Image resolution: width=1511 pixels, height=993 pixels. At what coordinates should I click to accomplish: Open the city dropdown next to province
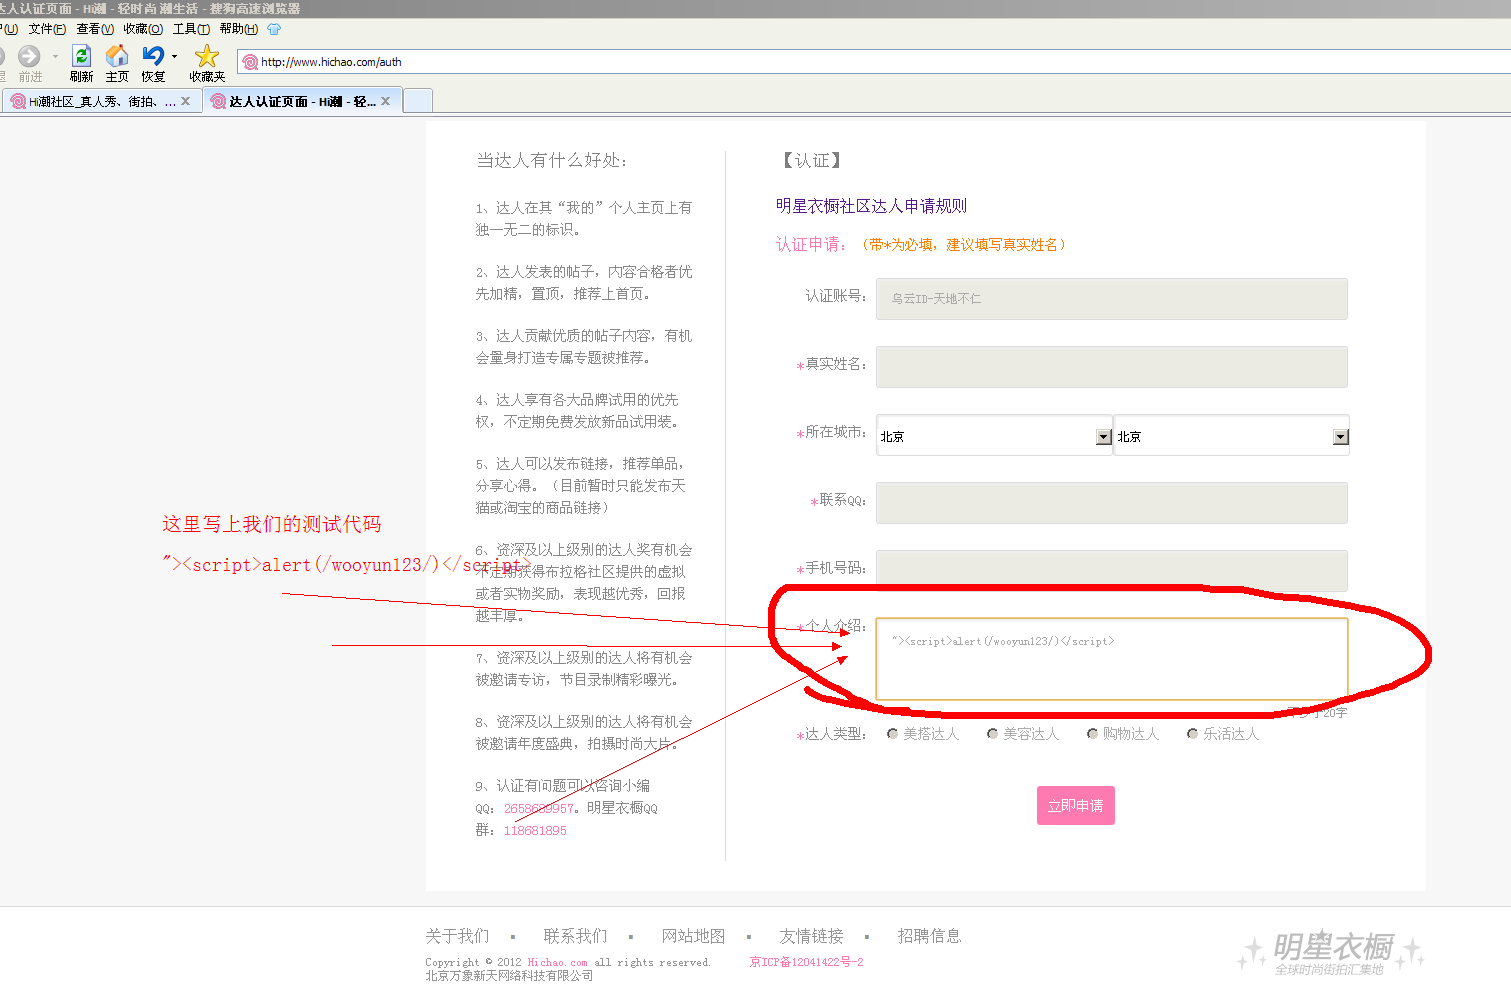point(1231,436)
